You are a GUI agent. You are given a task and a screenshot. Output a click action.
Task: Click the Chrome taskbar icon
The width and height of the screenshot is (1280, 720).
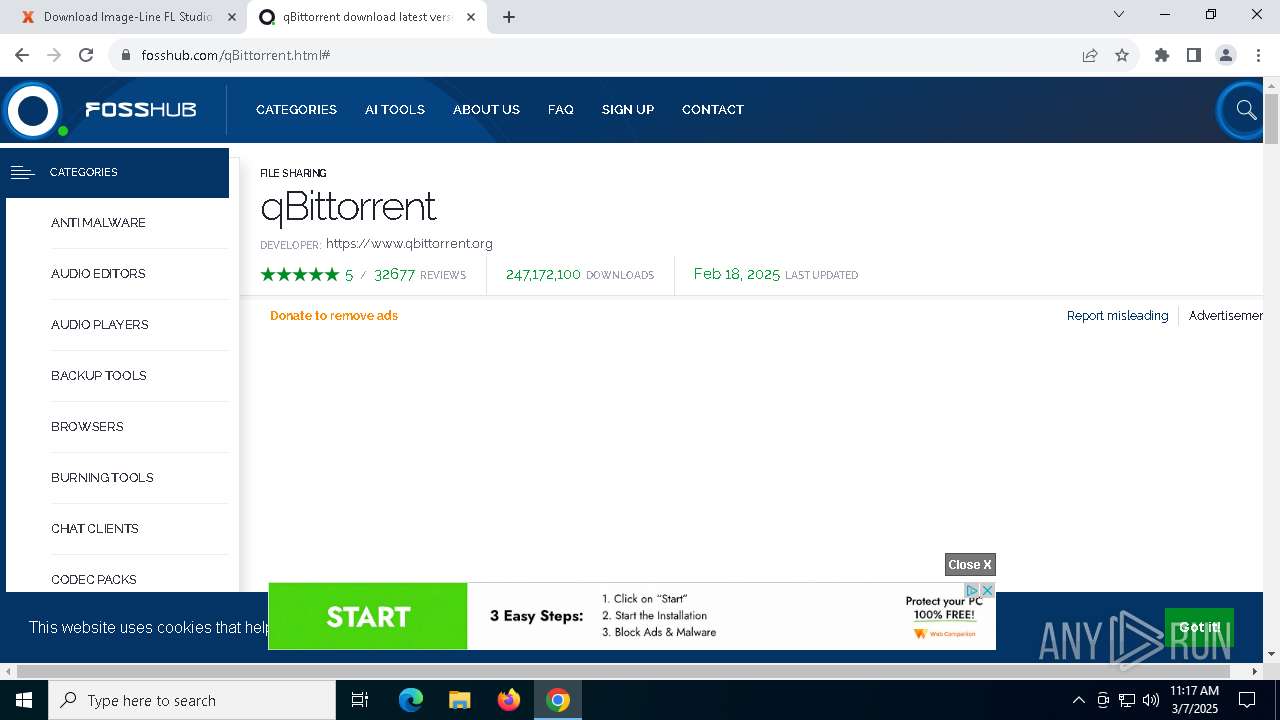(x=558, y=700)
